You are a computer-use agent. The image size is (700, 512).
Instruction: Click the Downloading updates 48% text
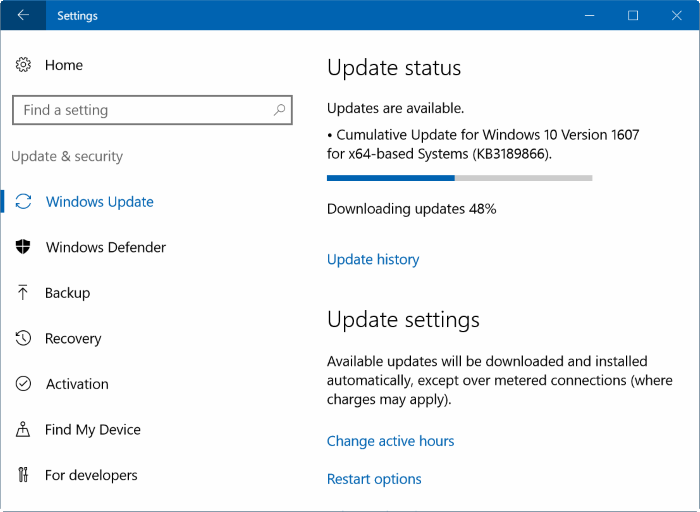click(411, 209)
